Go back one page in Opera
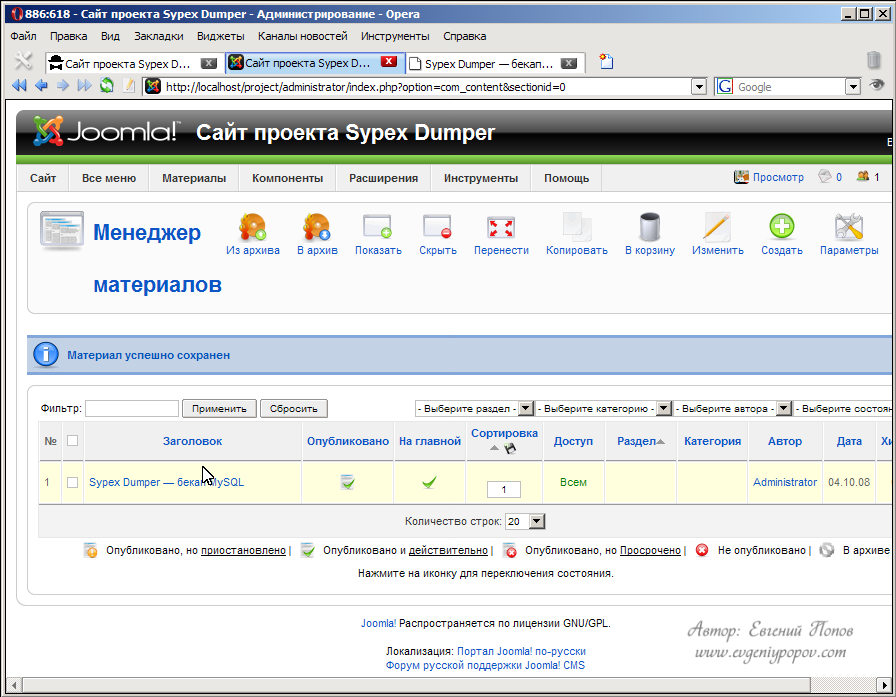 point(41,86)
